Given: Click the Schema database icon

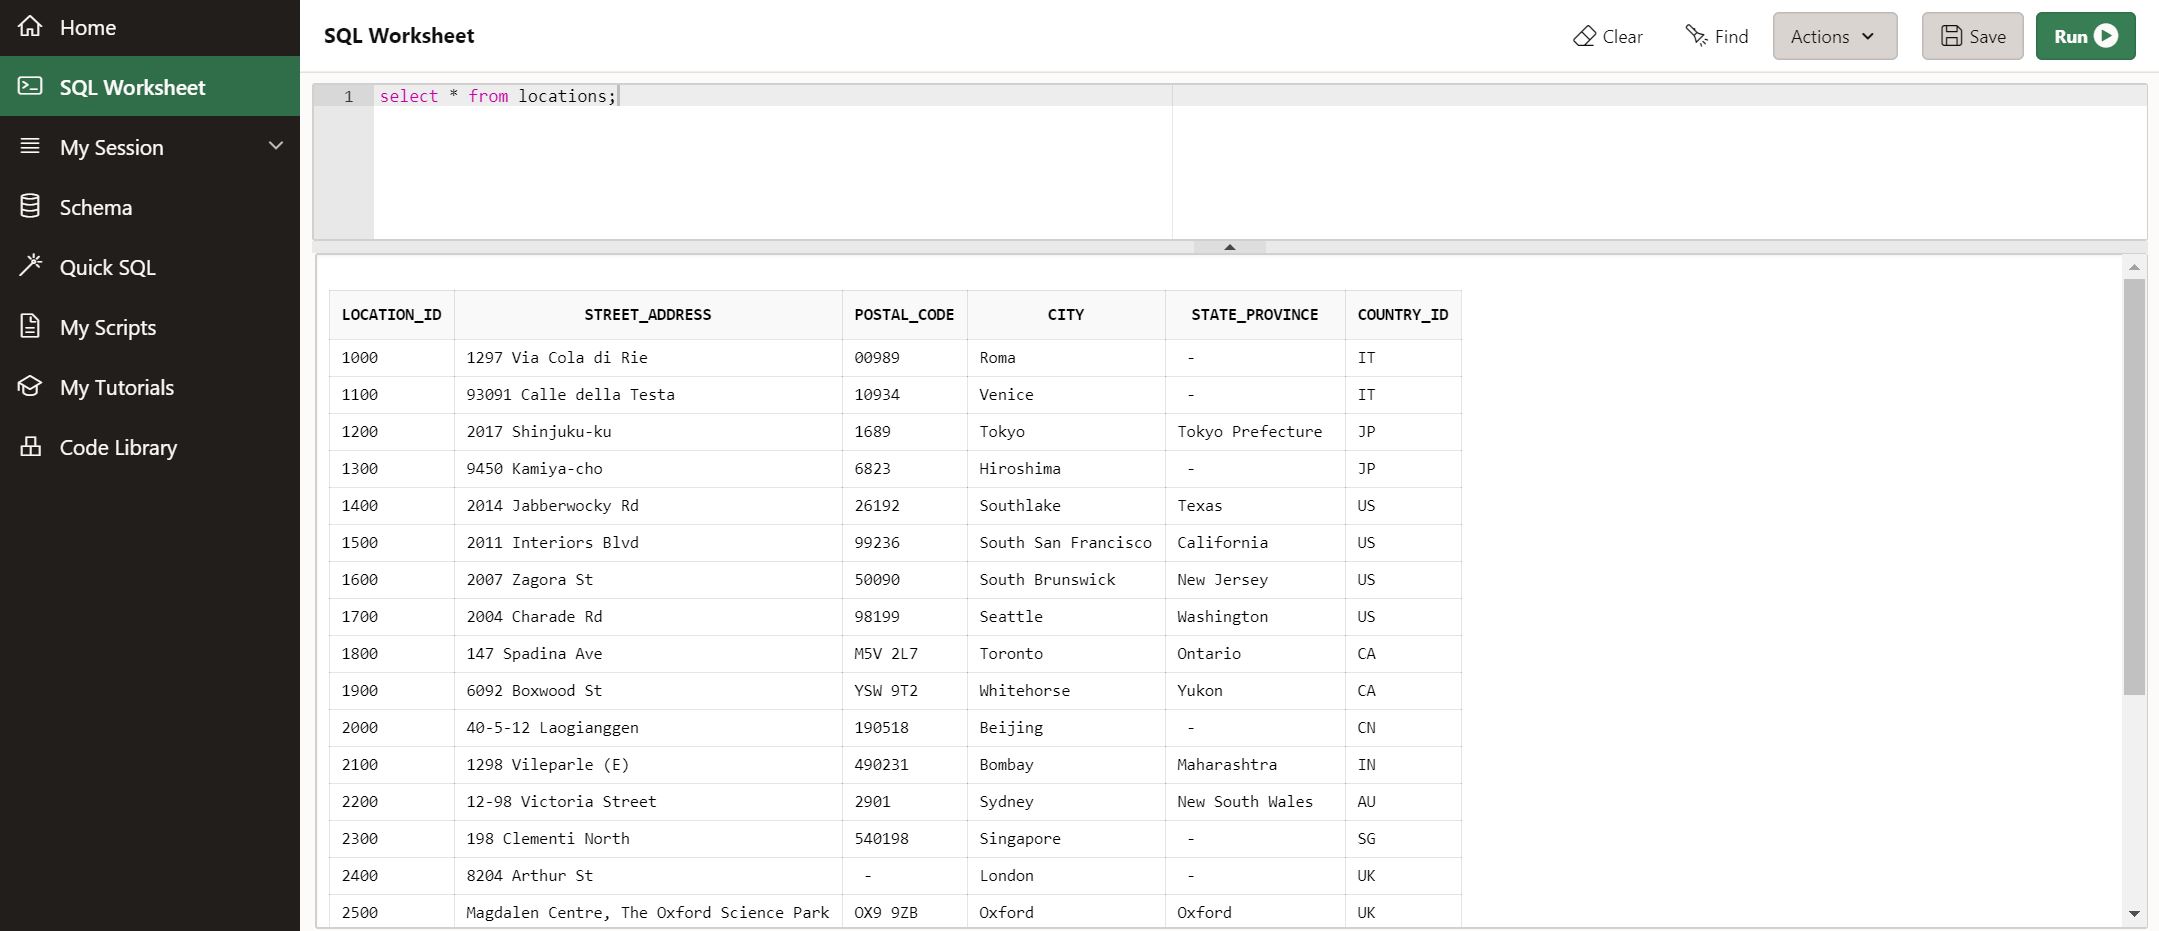Looking at the screenshot, I should point(30,206).
